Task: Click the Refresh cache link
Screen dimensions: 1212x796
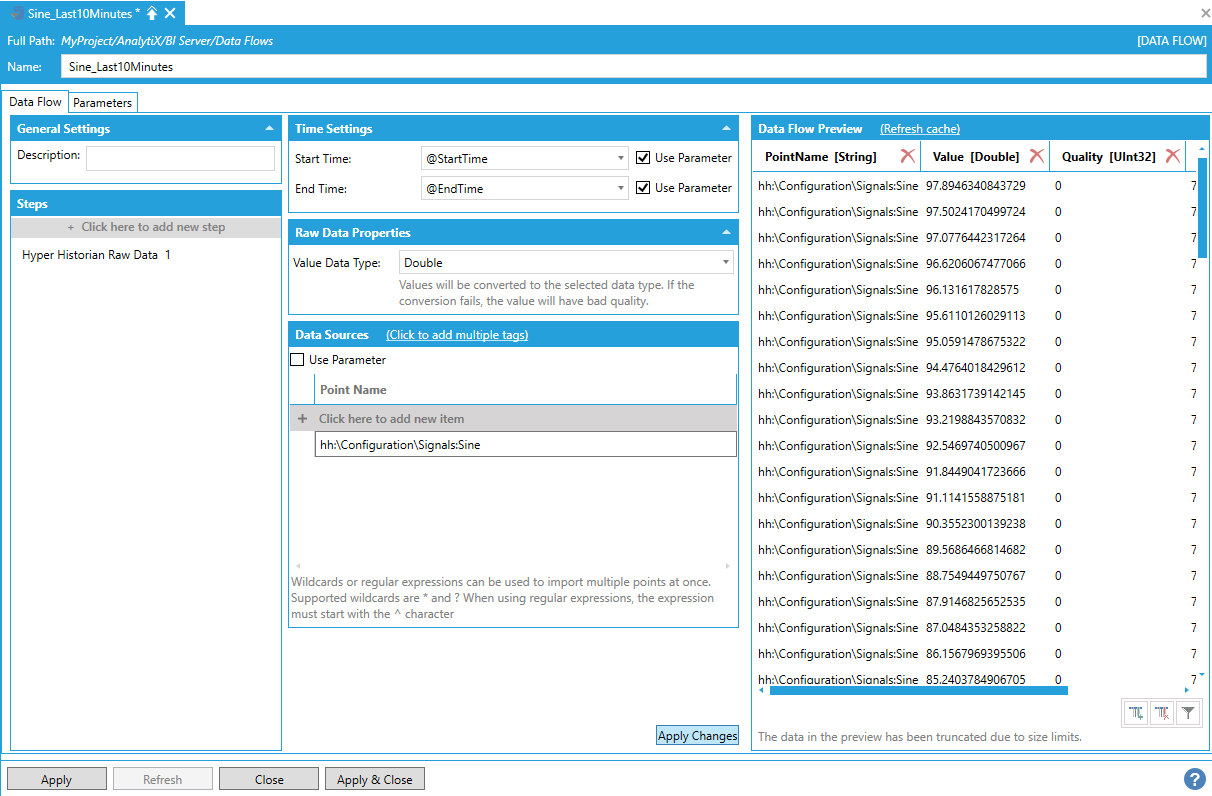Action: (x=919, y=129)
